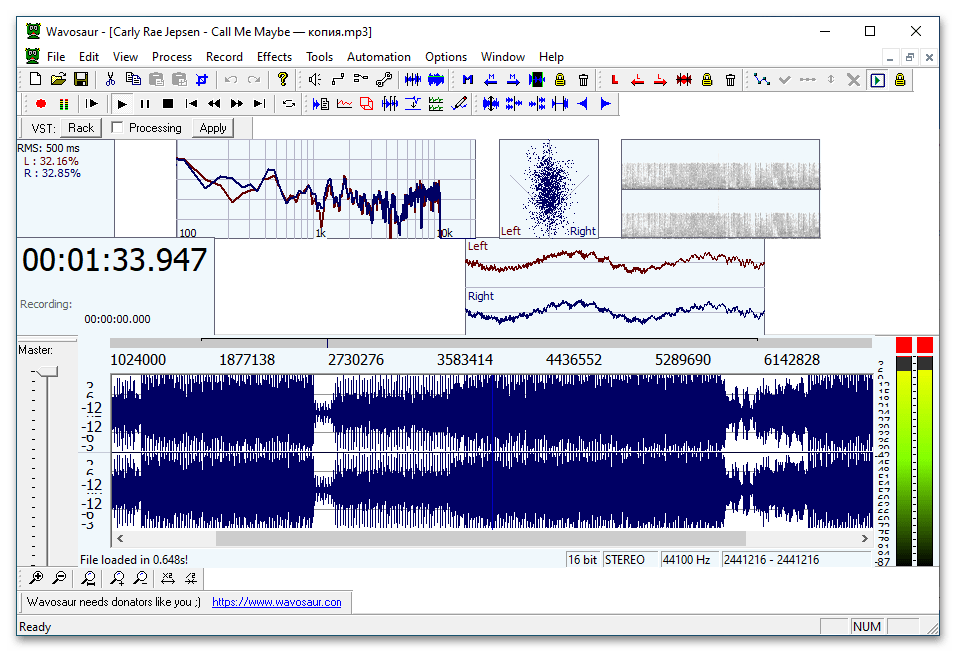Toggle the green automation play icon

point(877,80)
